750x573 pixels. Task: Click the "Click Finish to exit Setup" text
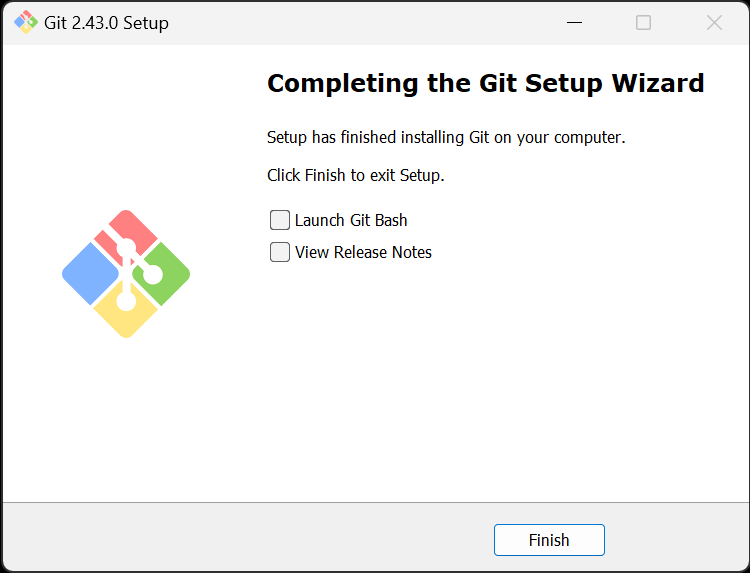(x=355, y=175)
